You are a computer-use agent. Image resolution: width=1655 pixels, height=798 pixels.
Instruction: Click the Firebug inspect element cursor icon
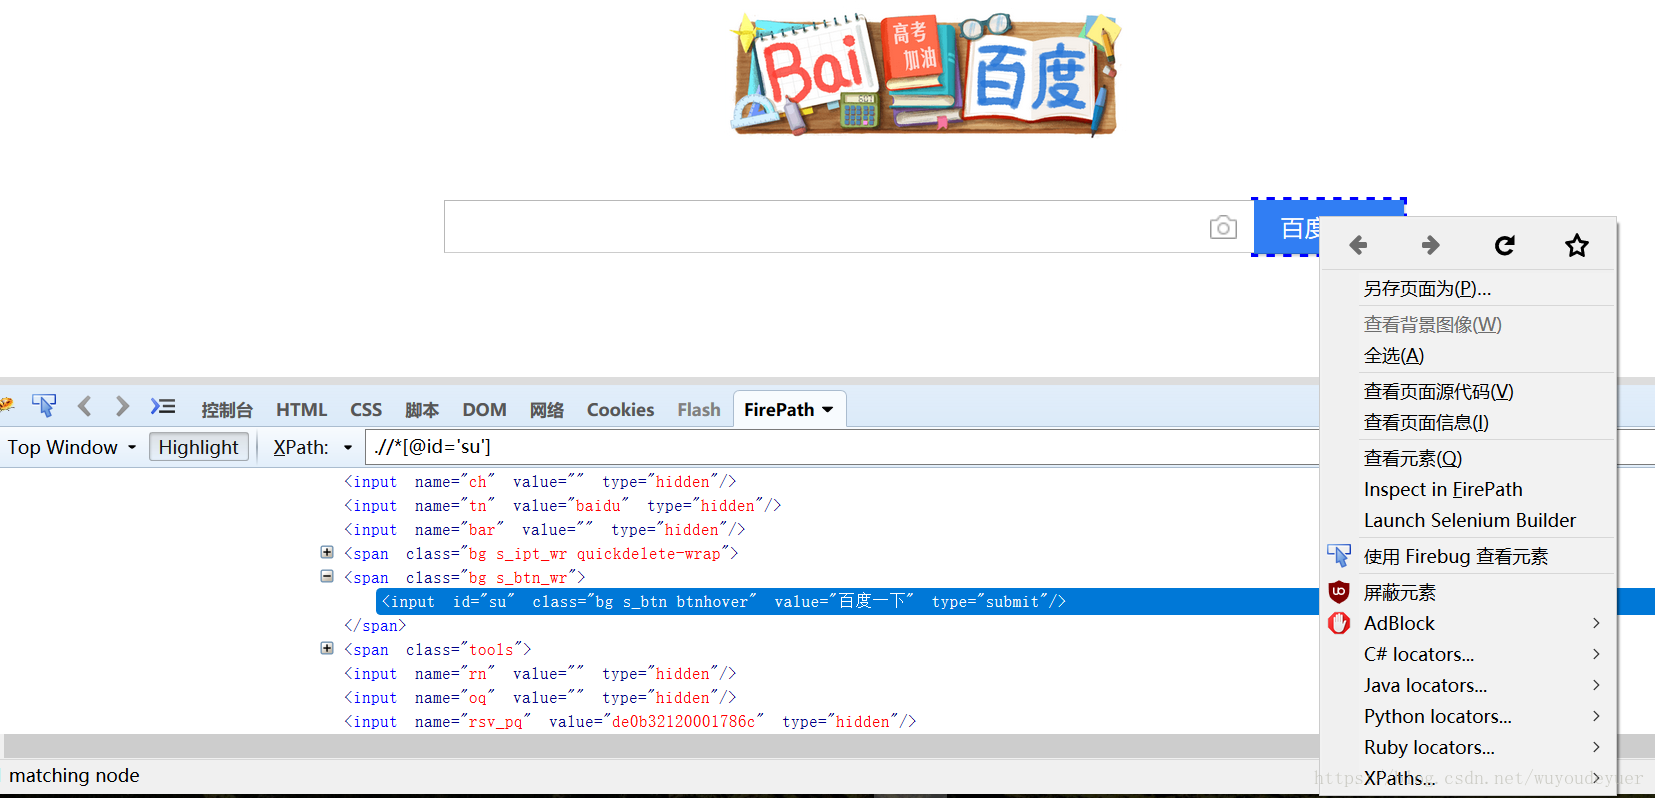click(44, 405)
